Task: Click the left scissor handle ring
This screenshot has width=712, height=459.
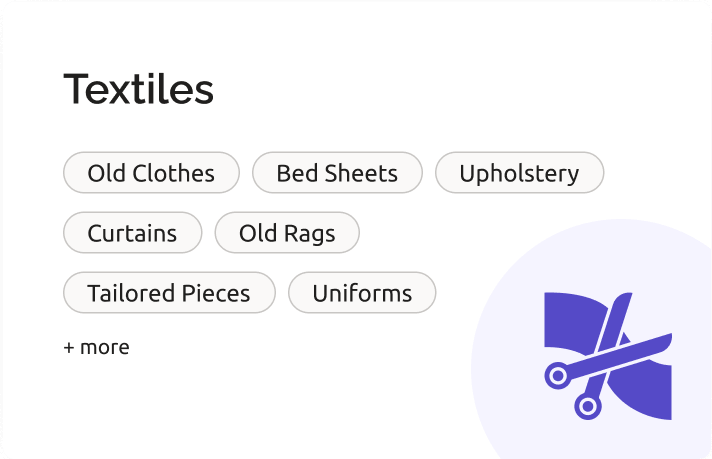Action: (558, 375)
